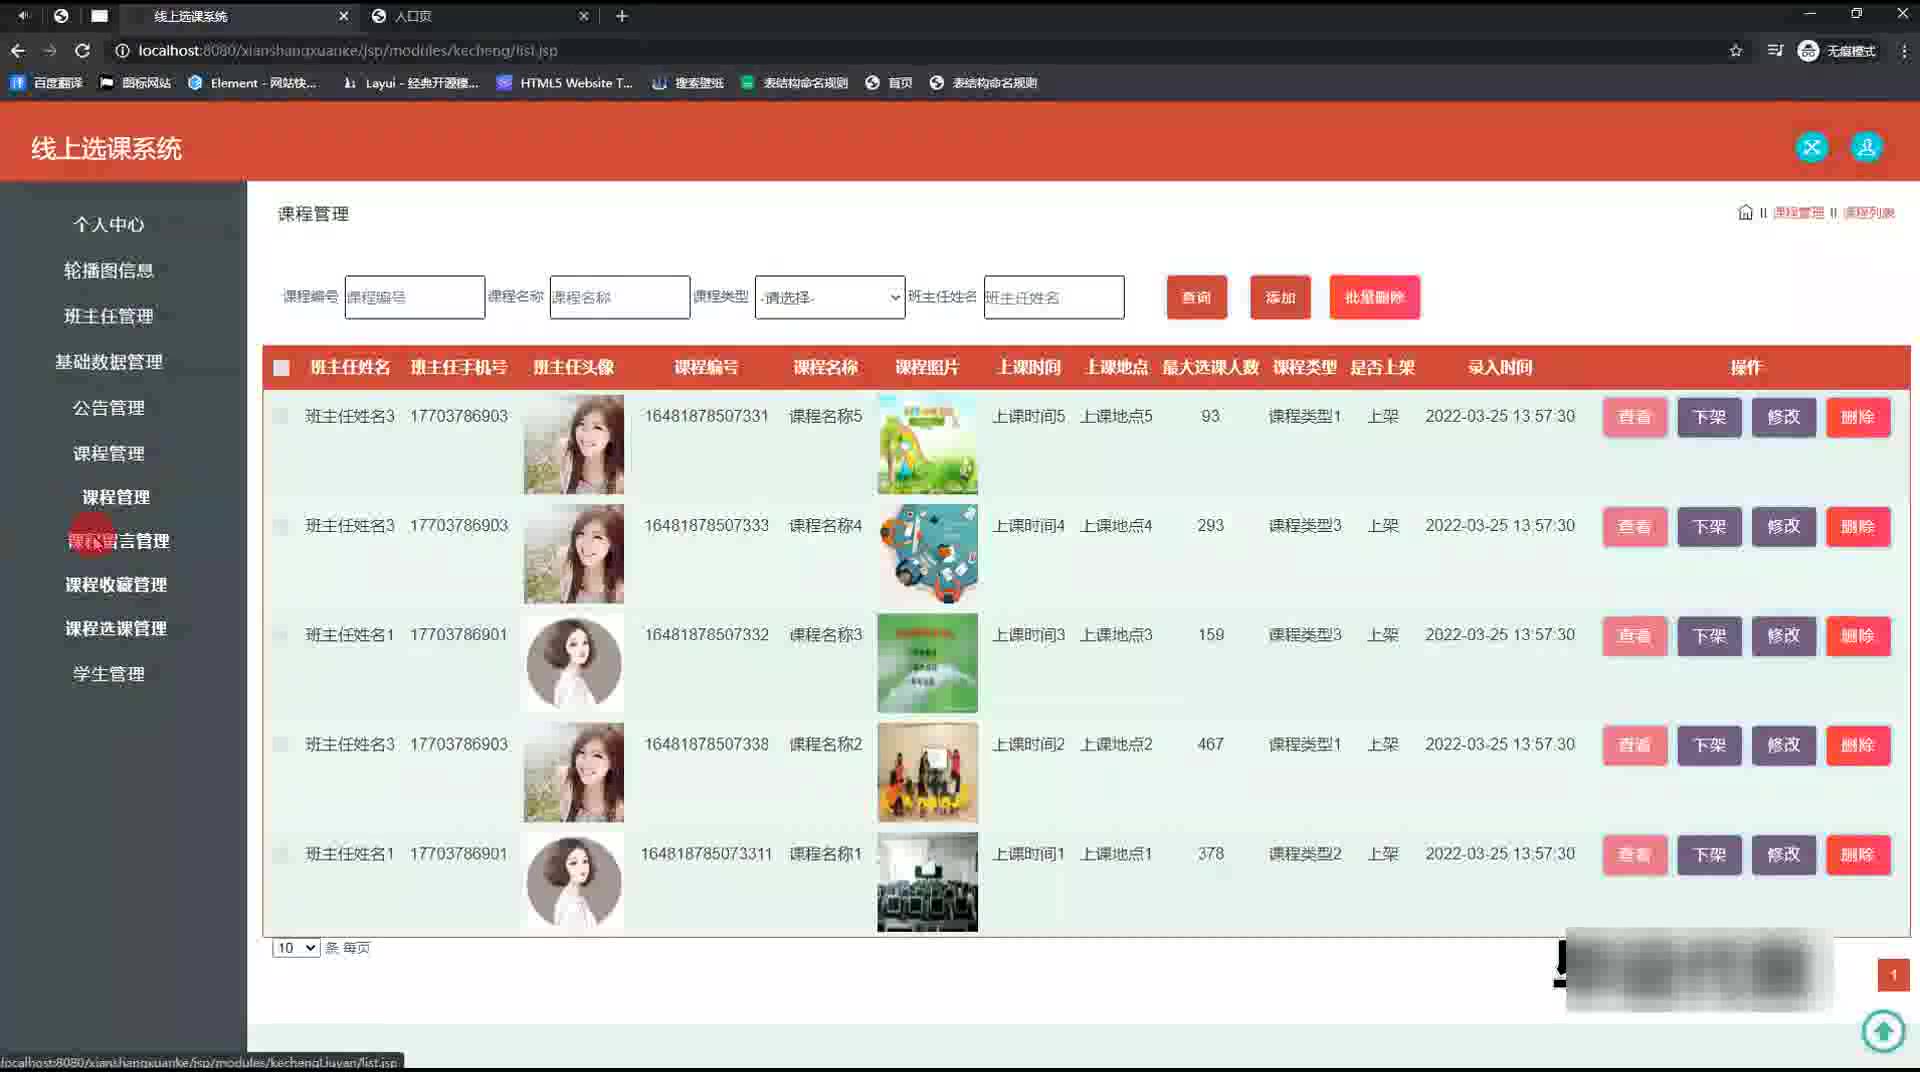Click the home icon in breadcrumb

(x=1745, y=212)
